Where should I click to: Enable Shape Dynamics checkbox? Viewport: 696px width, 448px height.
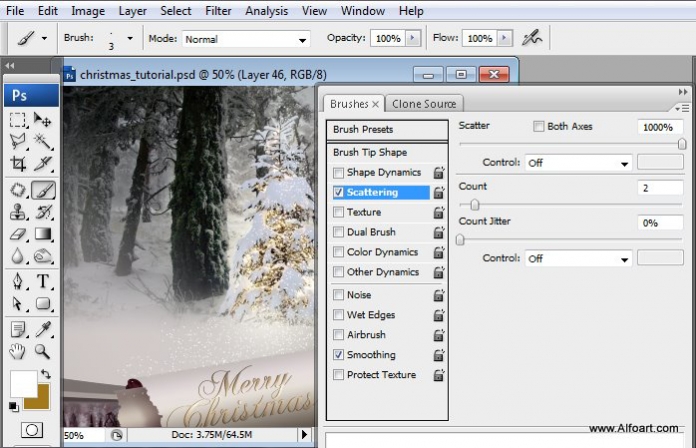coord(338,172)
